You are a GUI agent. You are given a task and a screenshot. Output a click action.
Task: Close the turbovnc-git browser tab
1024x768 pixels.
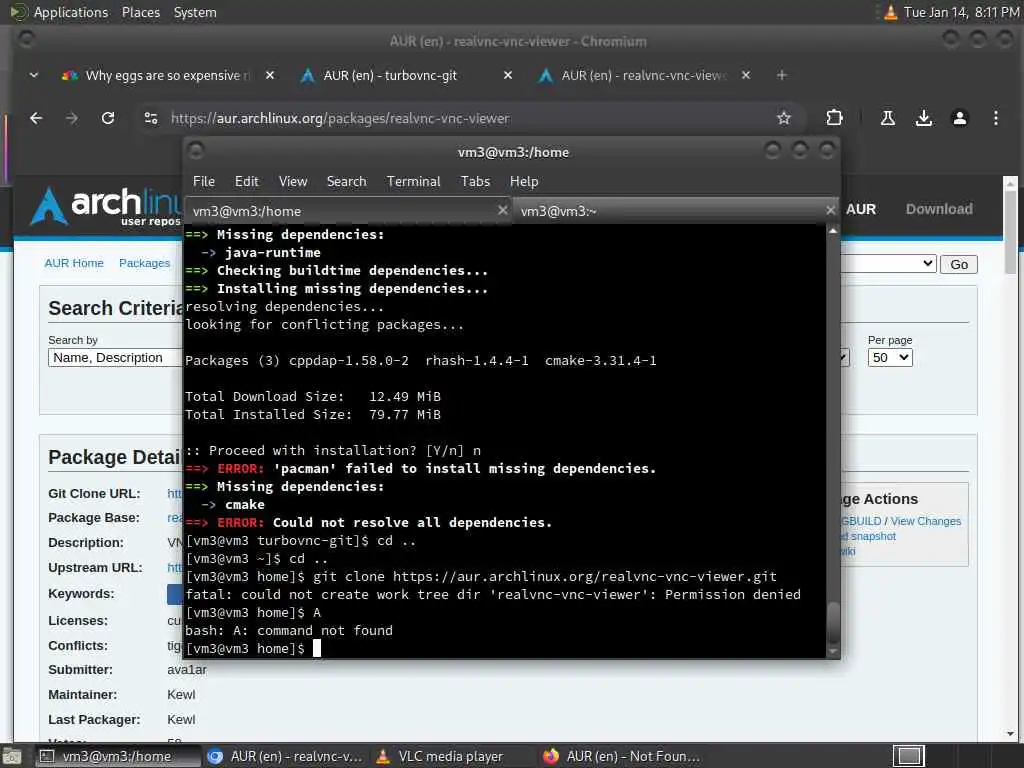coord(507,75)
